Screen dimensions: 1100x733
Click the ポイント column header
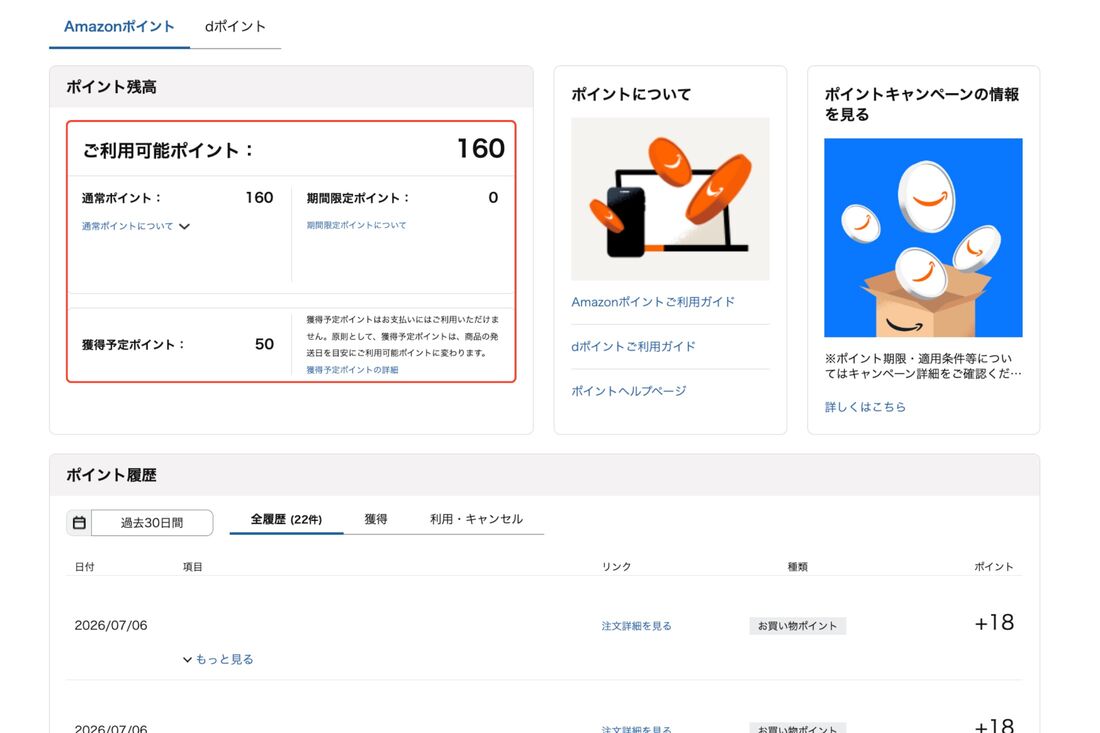tap(994, 567)
